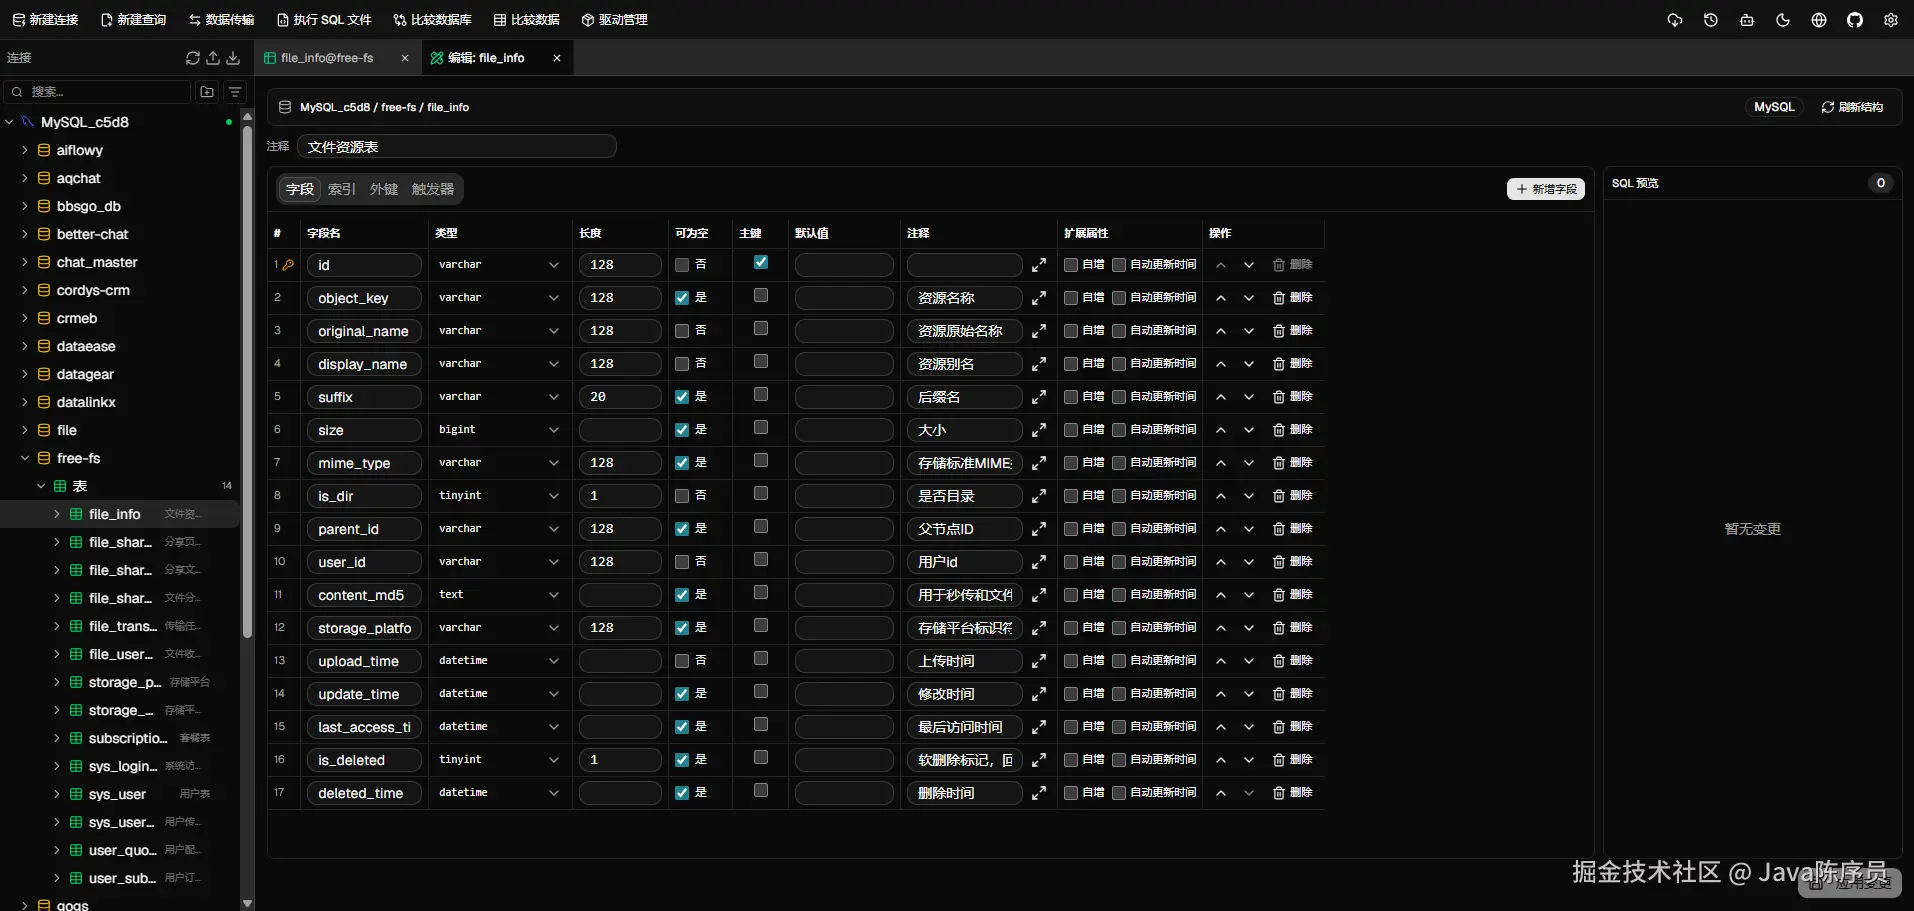This screenshot has height=911, width=1914.
Task: Close the file_info@free-fs tab
Action: tap(405, 58)
